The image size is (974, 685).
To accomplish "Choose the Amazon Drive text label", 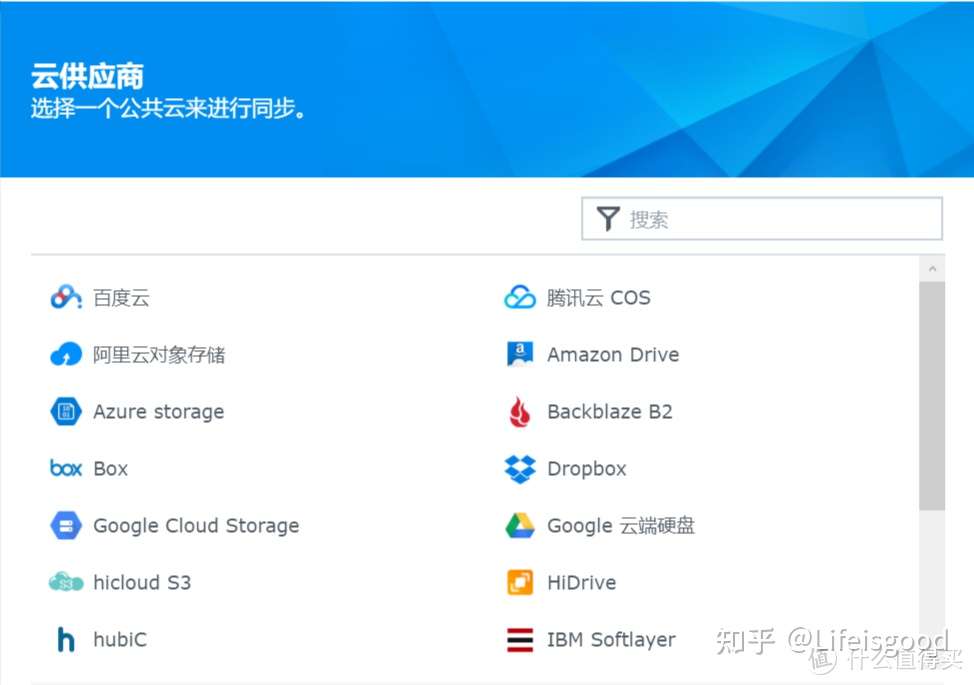I will click(x=613, y=355).
